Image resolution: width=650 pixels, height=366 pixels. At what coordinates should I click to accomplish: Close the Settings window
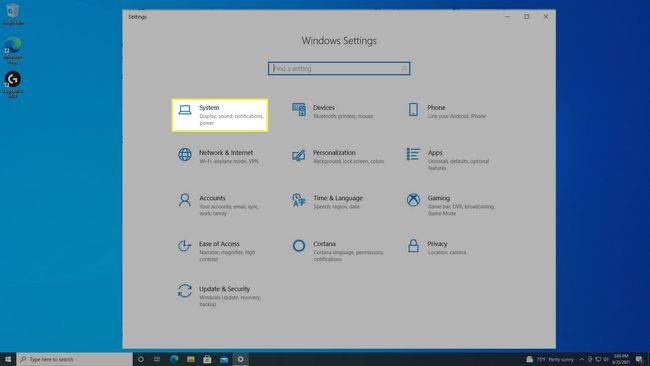[x=546, y=17]
